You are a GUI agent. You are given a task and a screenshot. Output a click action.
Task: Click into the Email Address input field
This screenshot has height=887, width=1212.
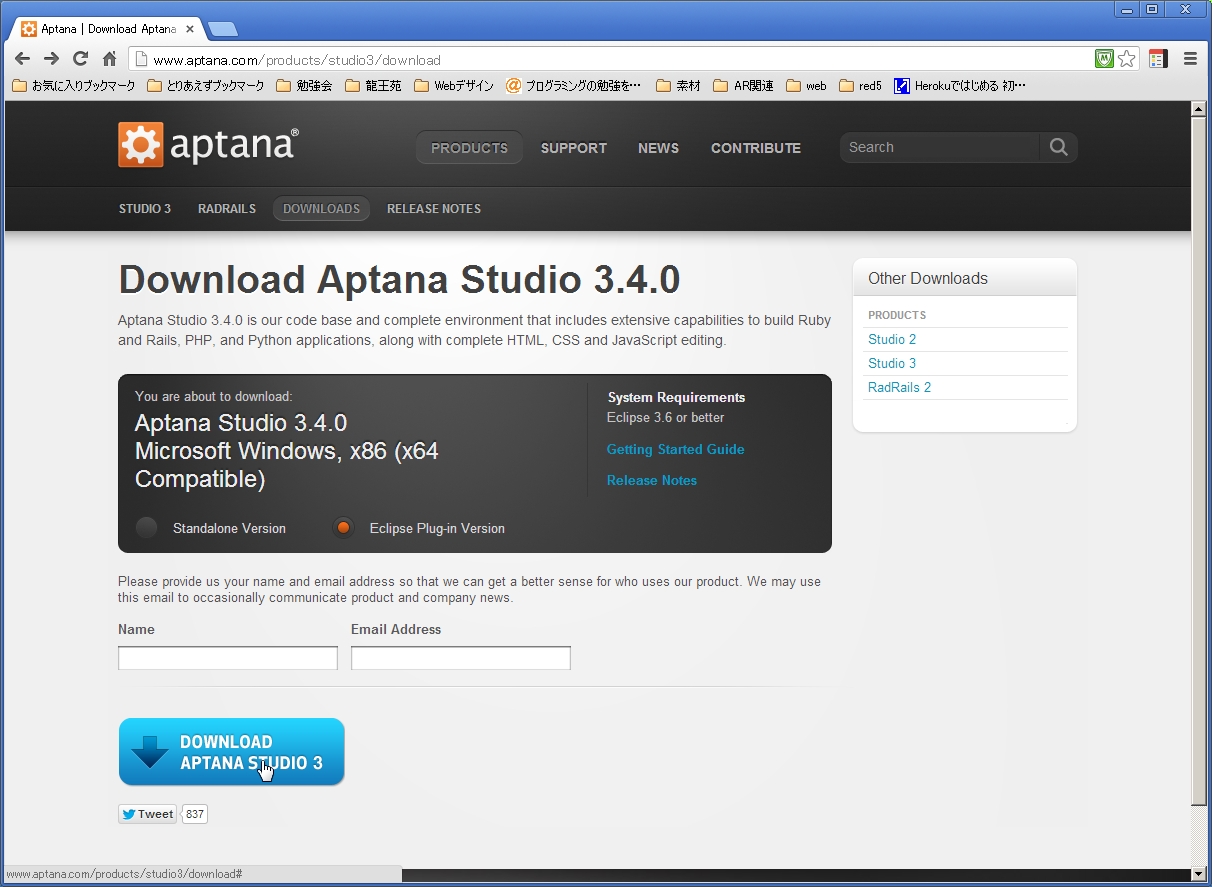461,658
